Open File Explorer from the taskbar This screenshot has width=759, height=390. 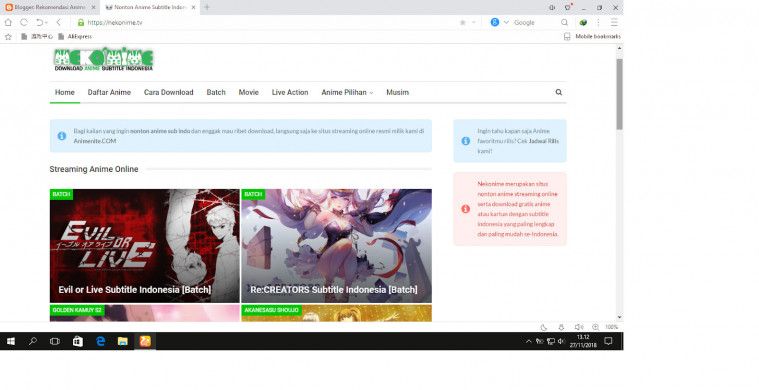click(x=122, y=341)
